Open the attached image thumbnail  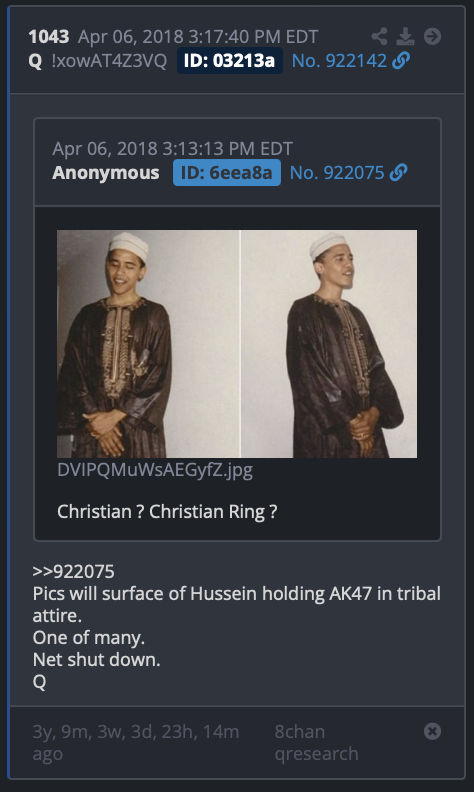click(237, 344)
